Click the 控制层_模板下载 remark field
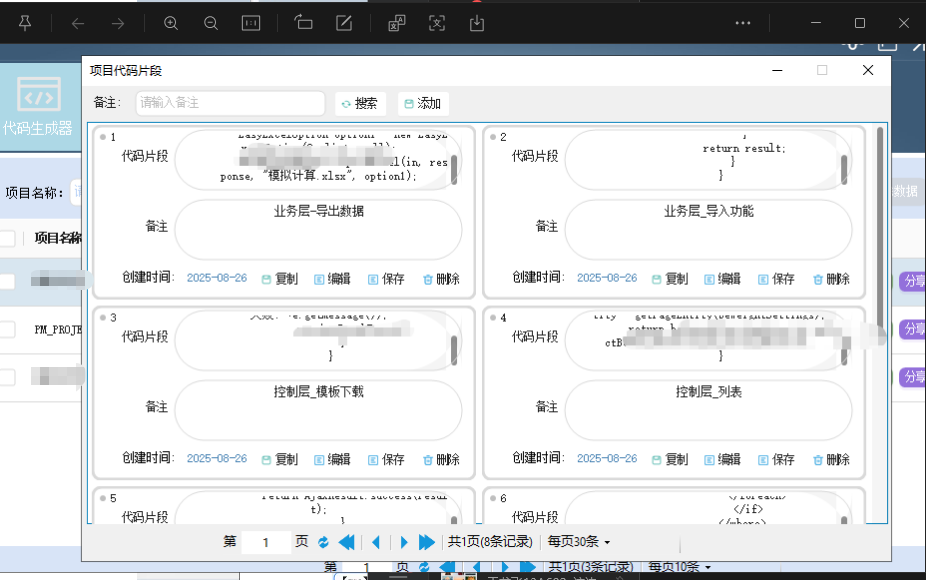The image size is (926, 580). (x=318, y=410)
